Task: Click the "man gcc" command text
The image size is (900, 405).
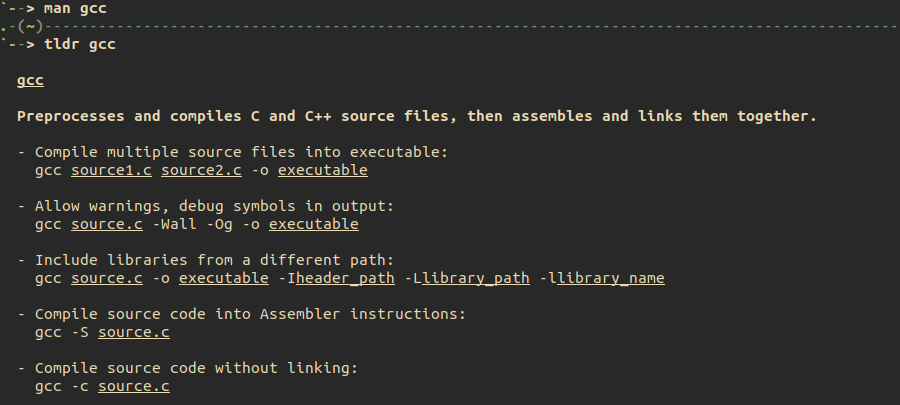Action: 76,8
